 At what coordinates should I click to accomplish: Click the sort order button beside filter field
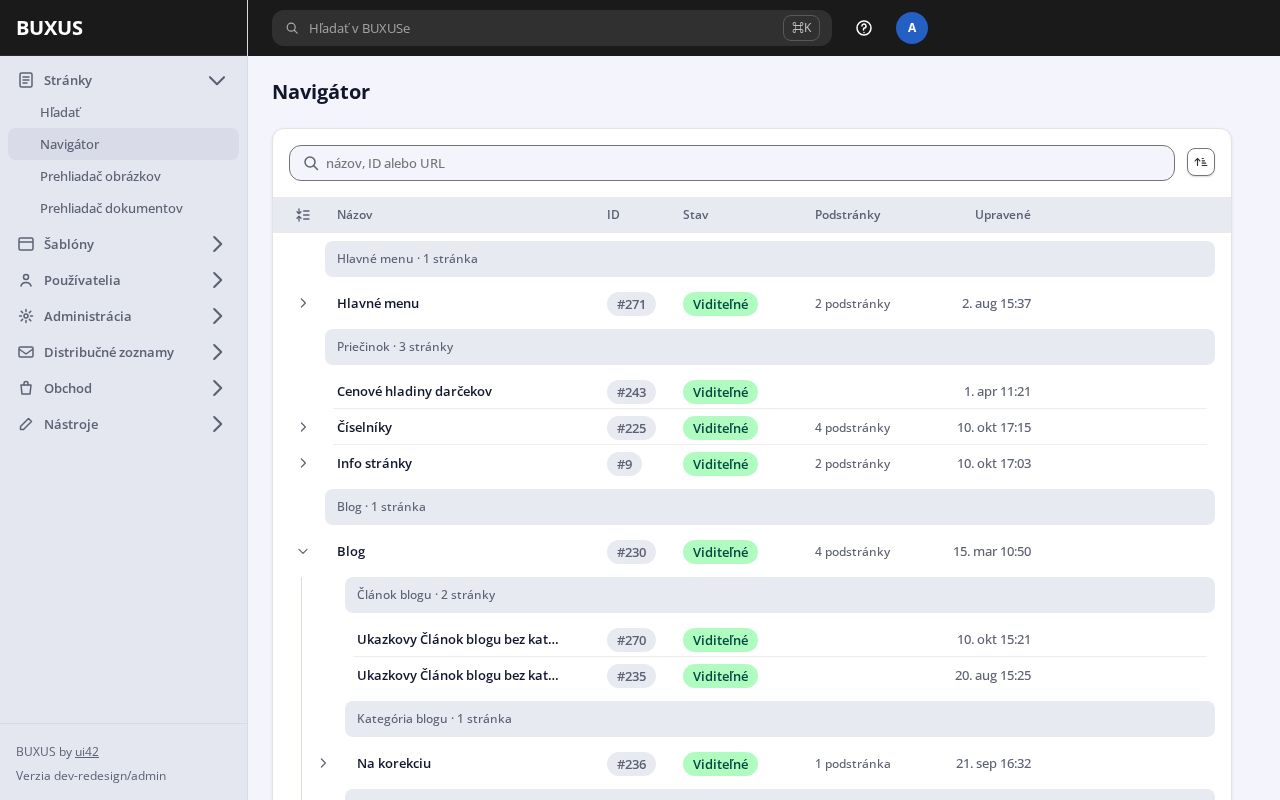pyautogui.click(x=1201, y=162)
